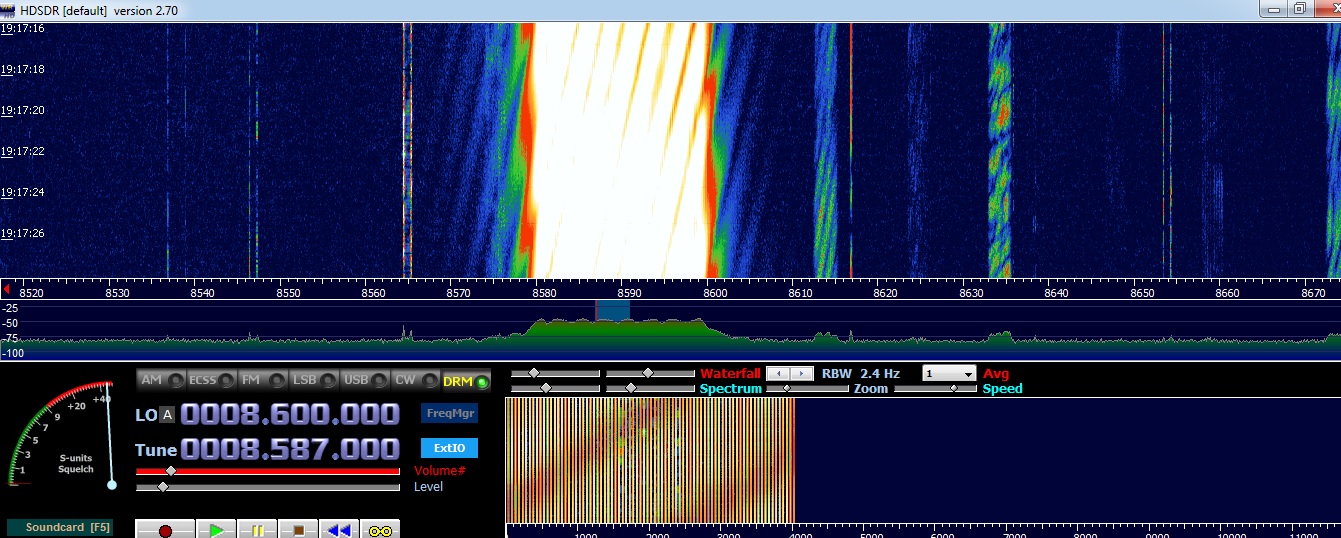Toggle loop playback with the yellow loop icon
Image resolution: width=1341 pixels, height=538 pixels.
[380, 530]
